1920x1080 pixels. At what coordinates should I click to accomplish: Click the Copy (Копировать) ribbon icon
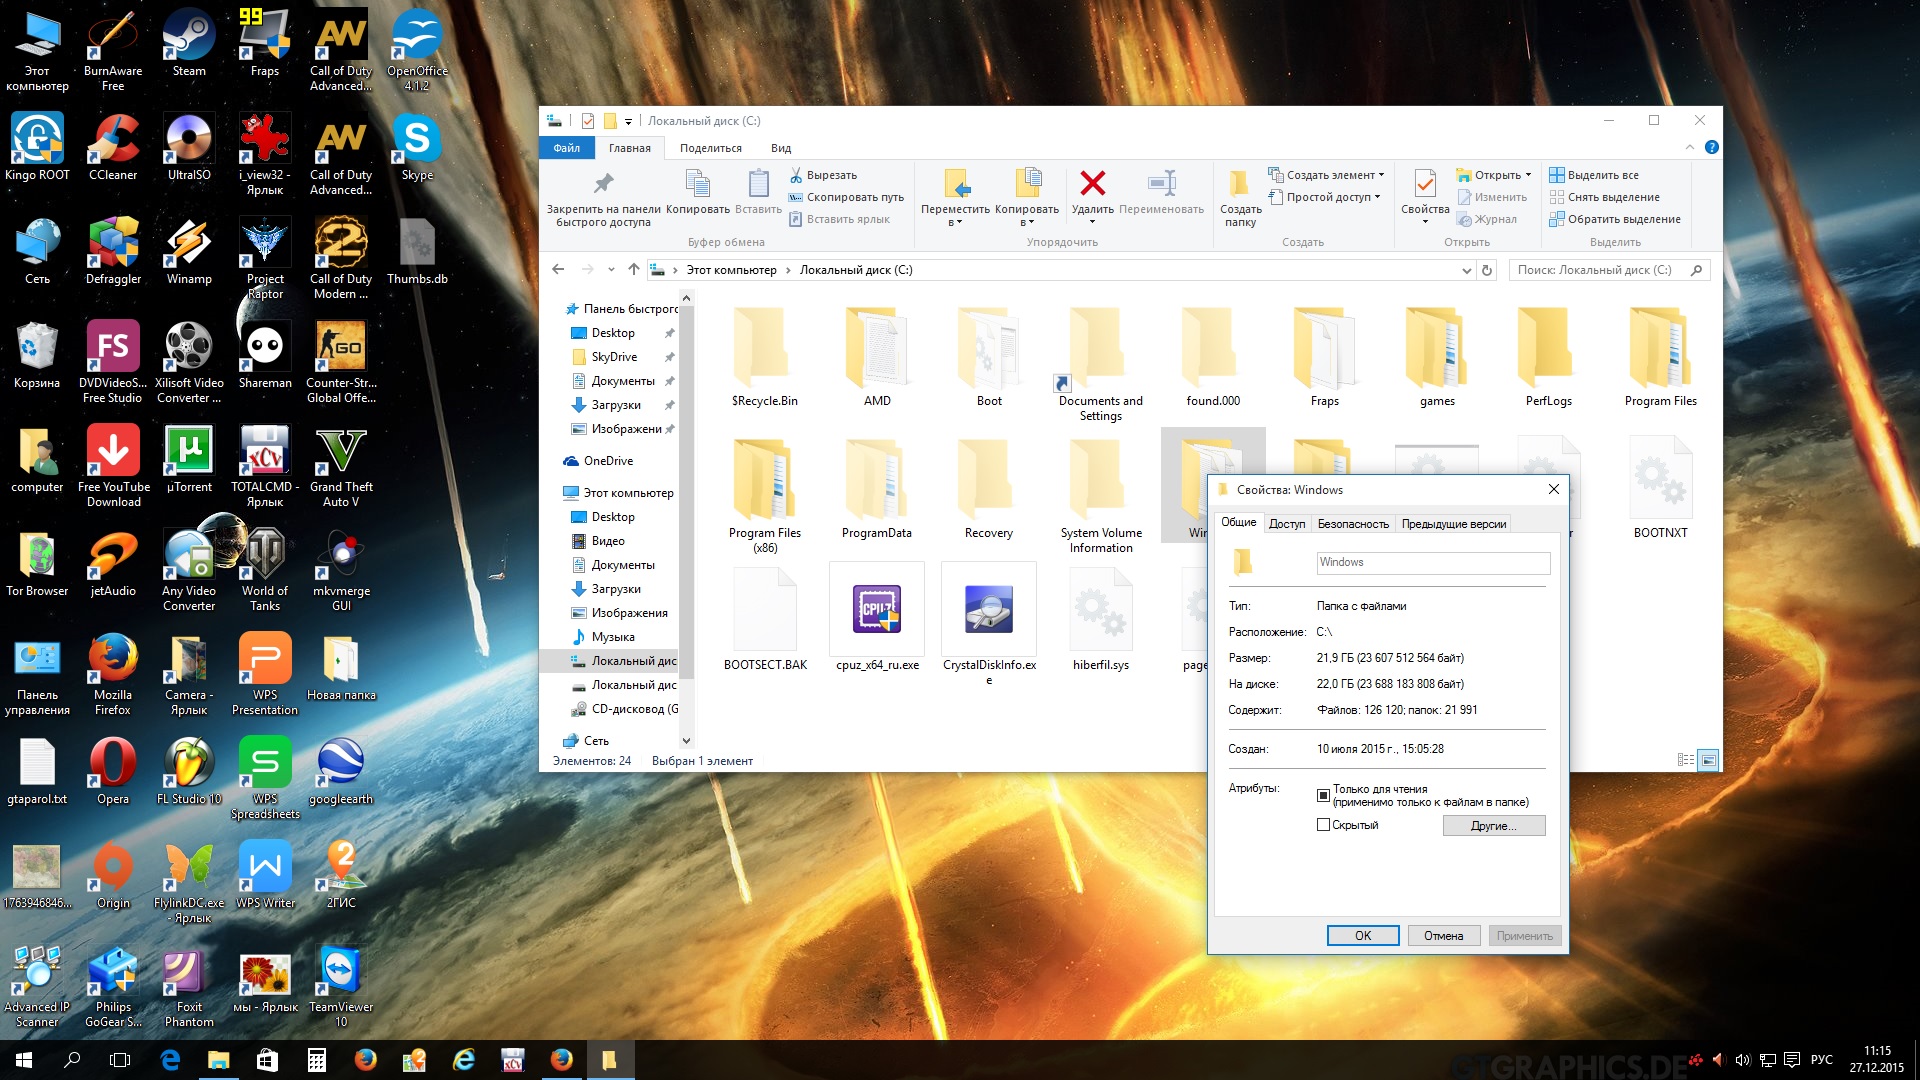click(697, 184)
